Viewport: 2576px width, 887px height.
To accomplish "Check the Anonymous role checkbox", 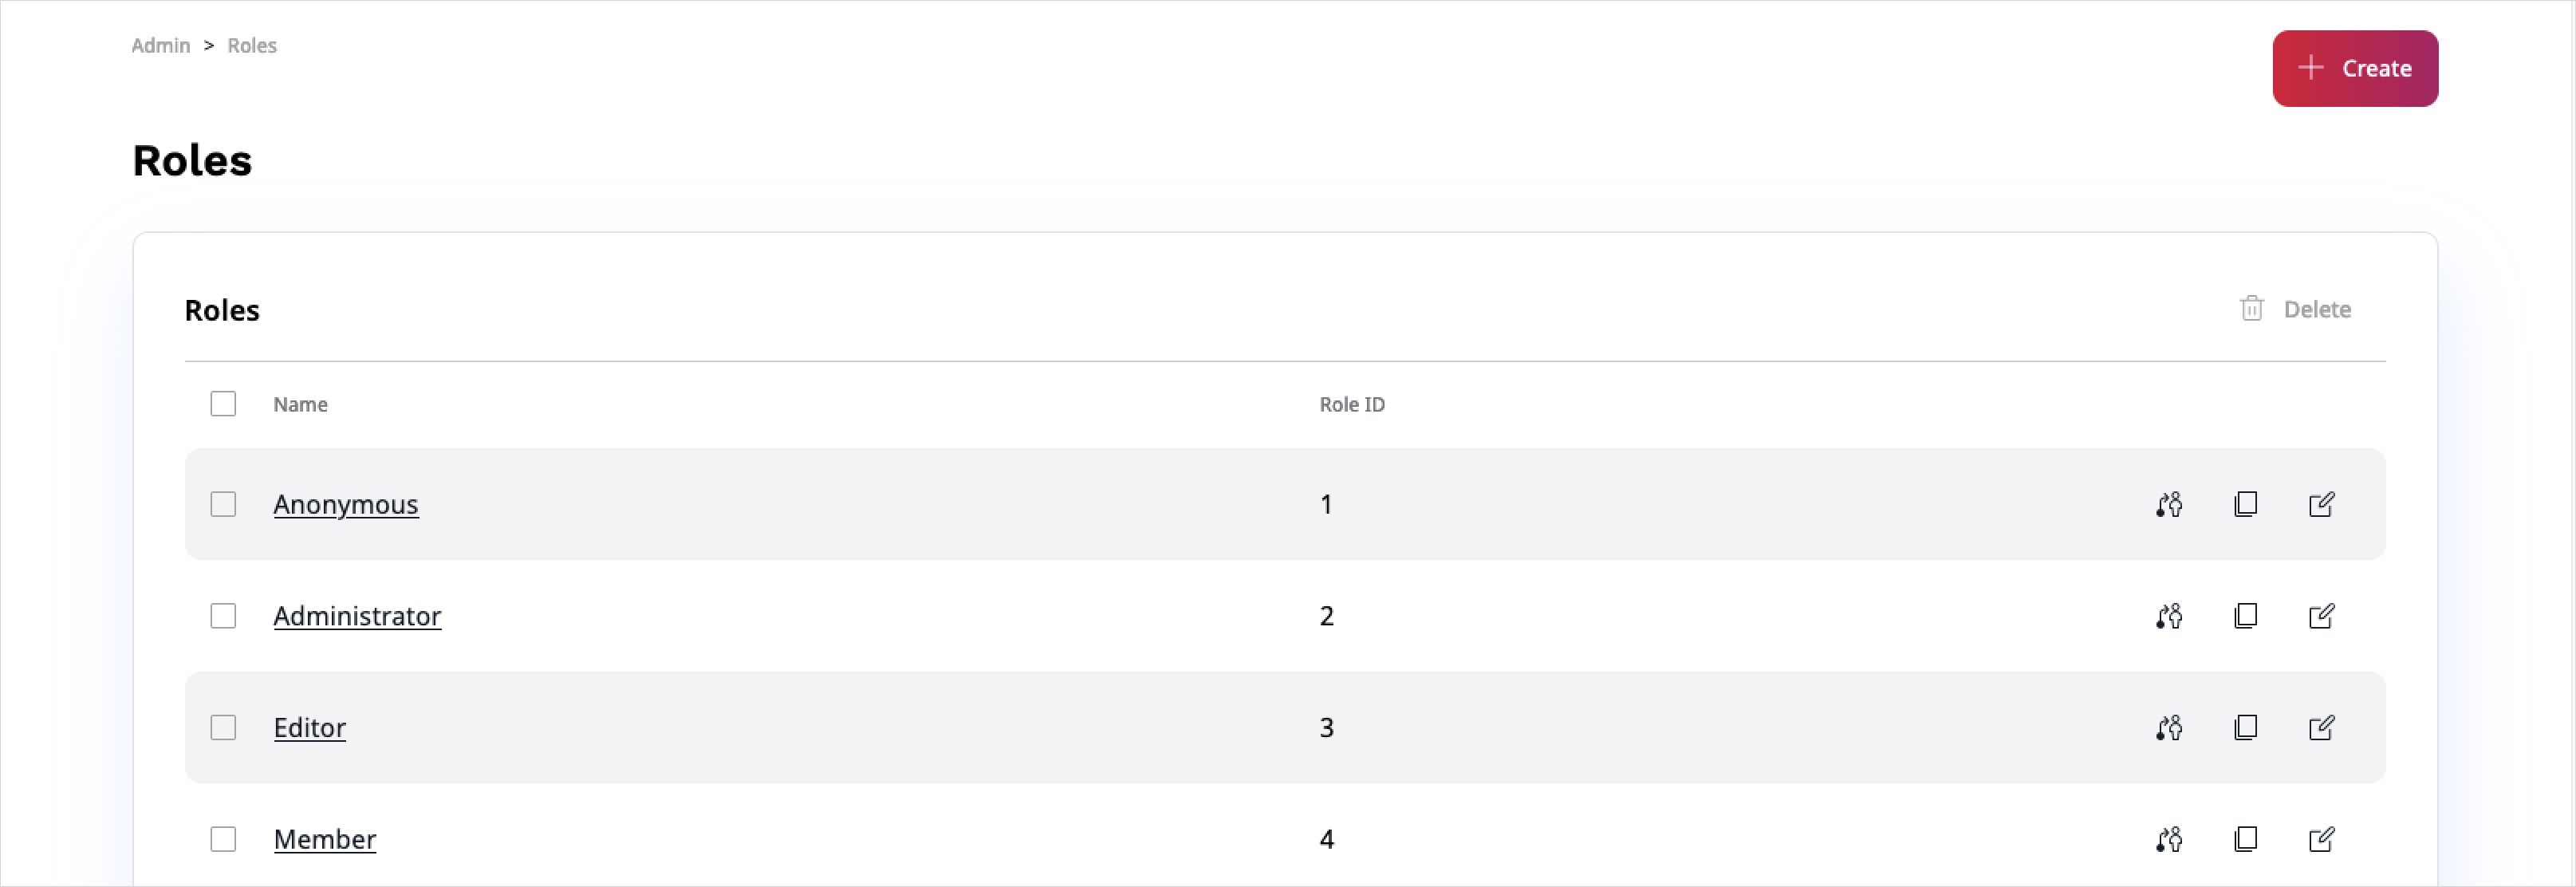I will [x=223, y=504].
